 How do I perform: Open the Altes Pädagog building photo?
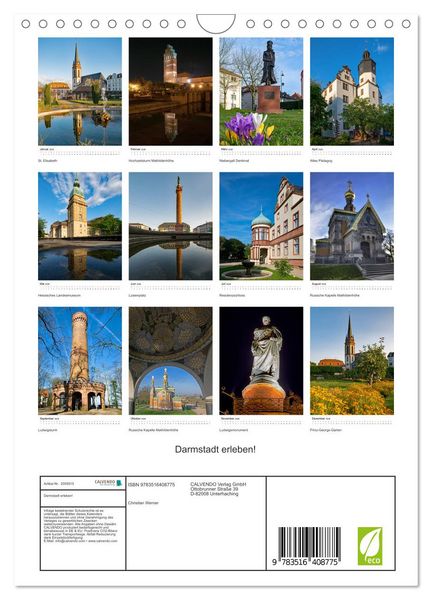tap(352, 91)
